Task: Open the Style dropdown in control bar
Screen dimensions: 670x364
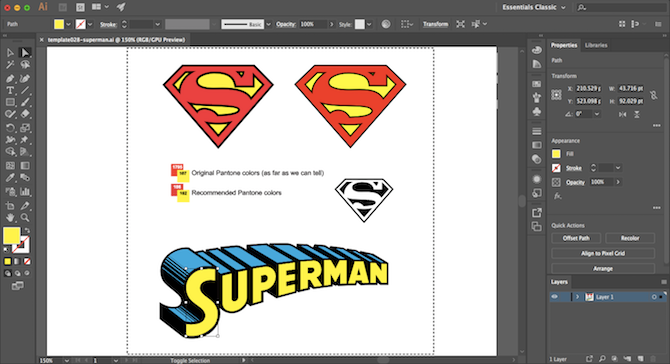Action: tap(369, 24)
